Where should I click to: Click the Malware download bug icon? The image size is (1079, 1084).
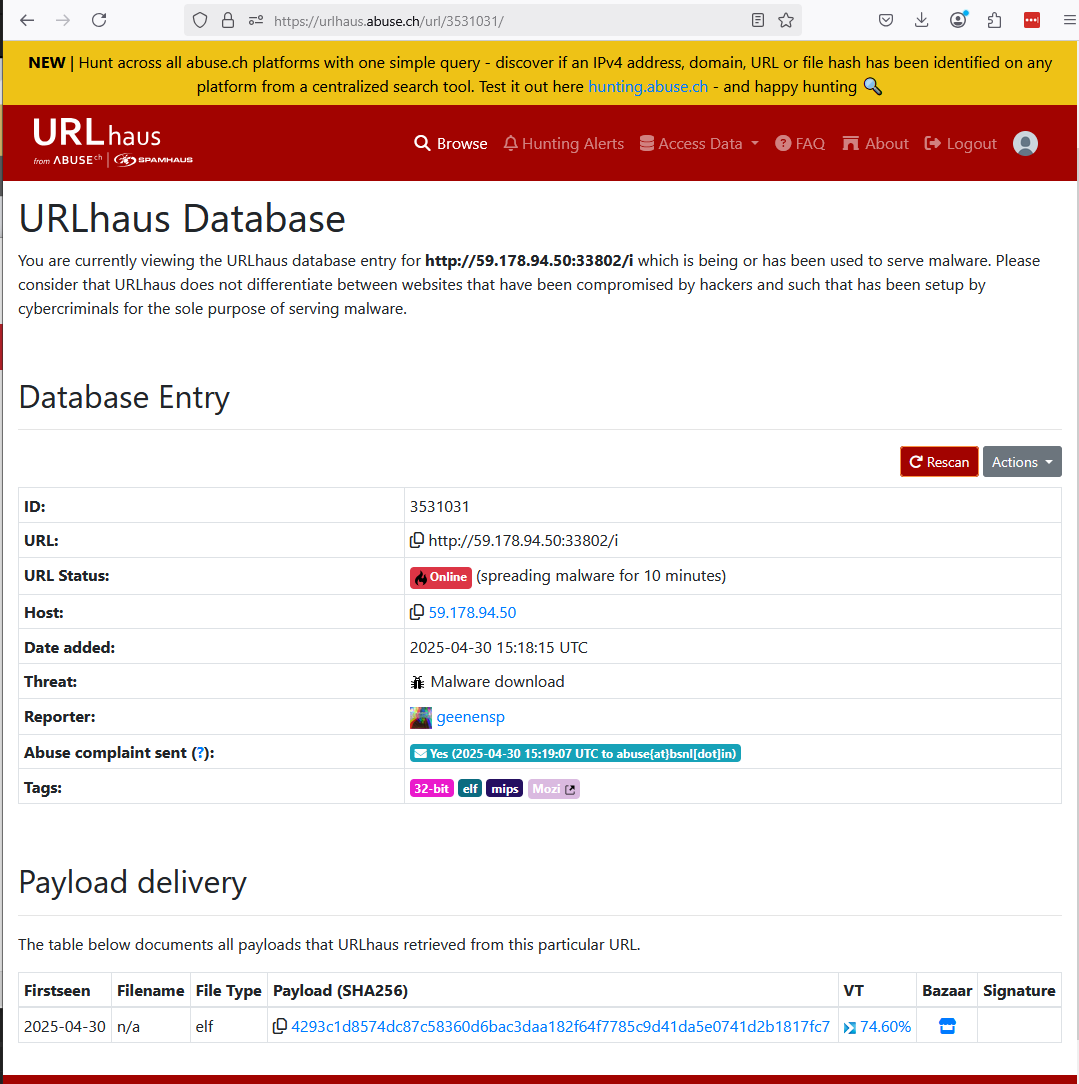(417, 682)
